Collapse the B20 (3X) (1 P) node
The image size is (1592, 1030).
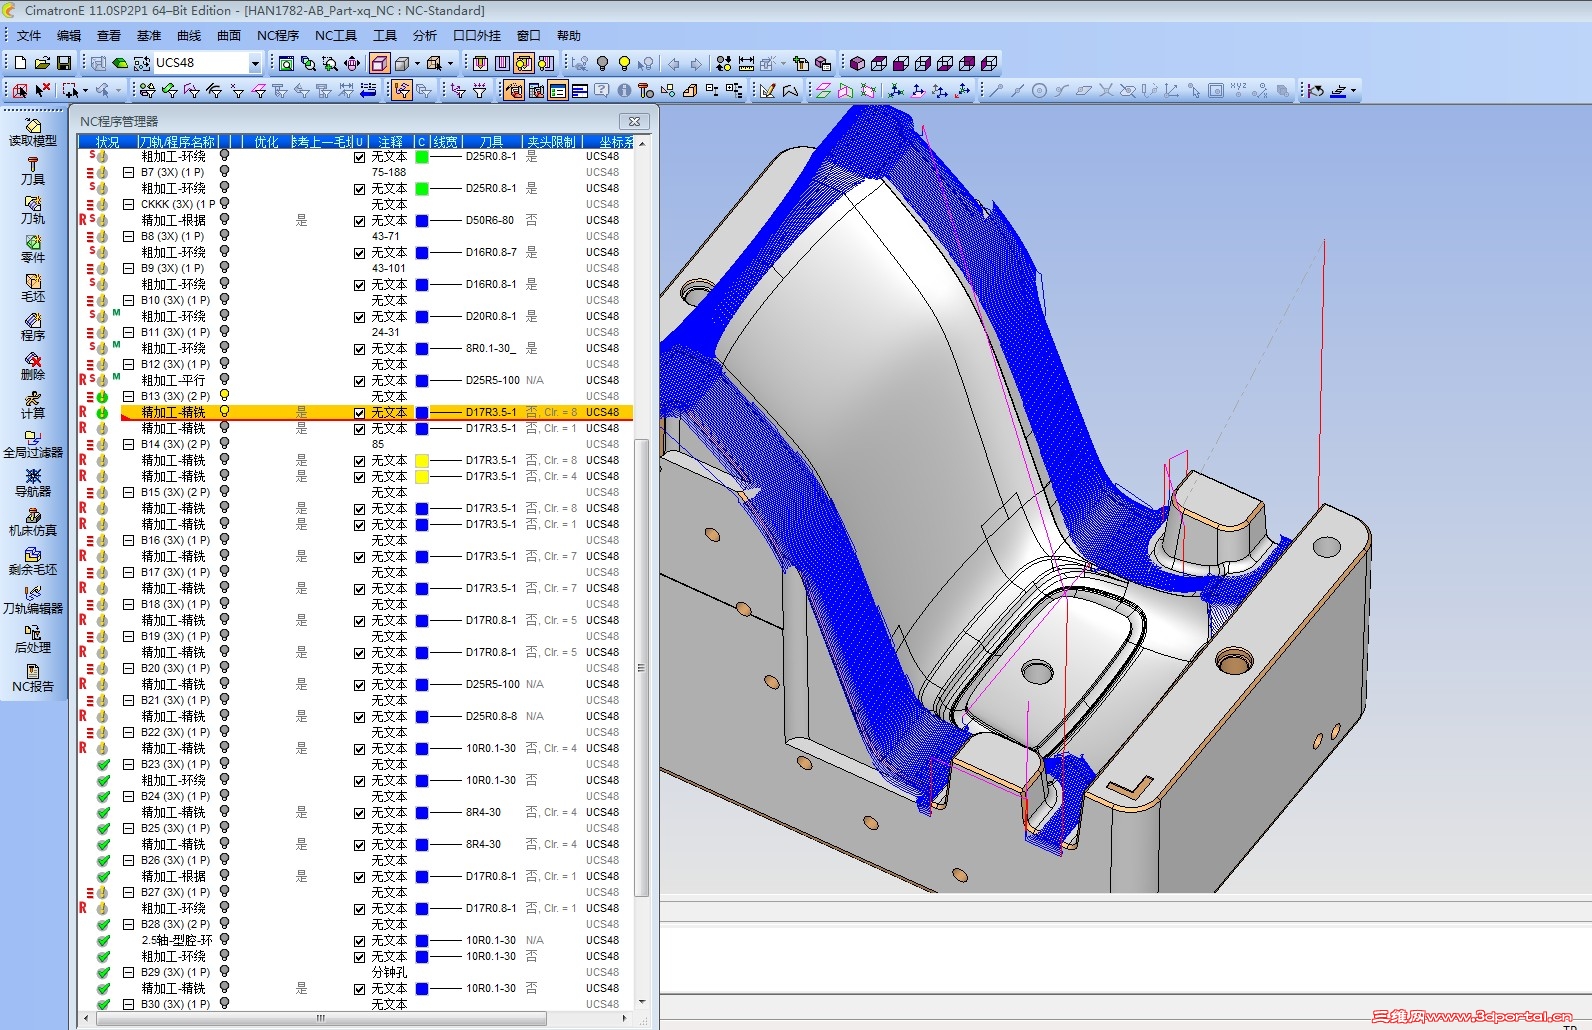128,668
